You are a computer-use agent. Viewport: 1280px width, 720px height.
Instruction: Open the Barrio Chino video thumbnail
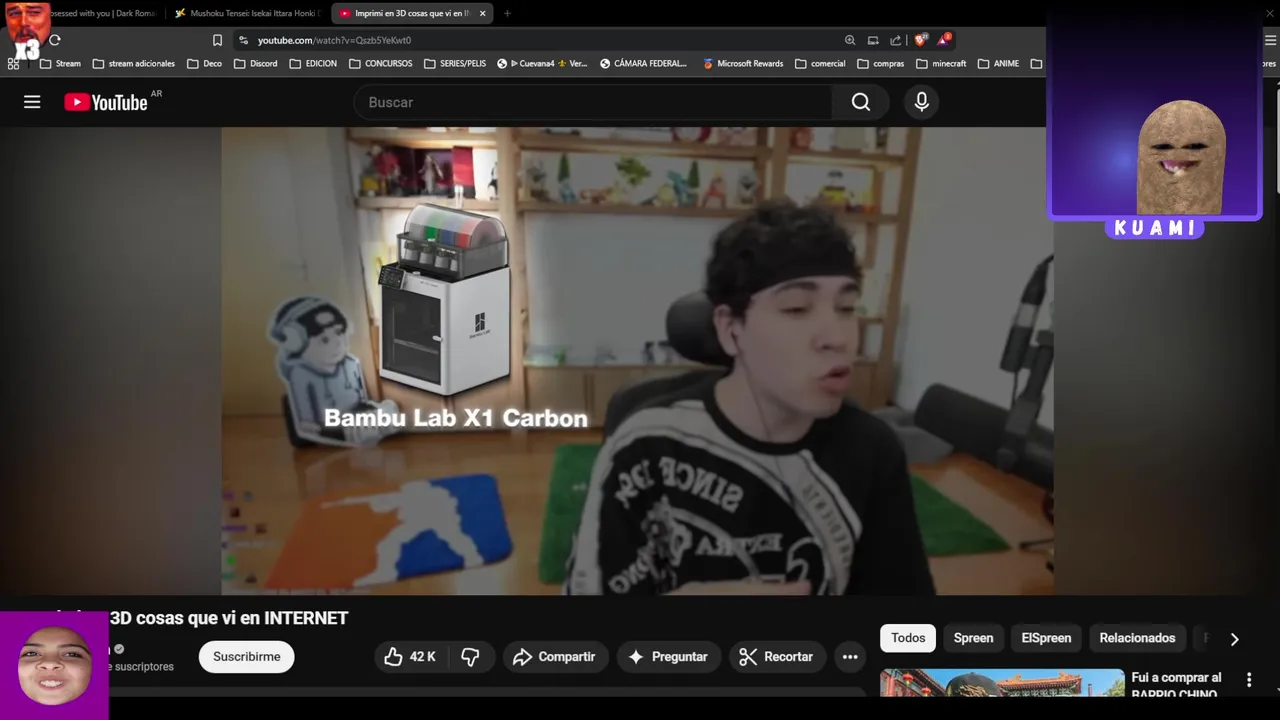point(1002,683)
